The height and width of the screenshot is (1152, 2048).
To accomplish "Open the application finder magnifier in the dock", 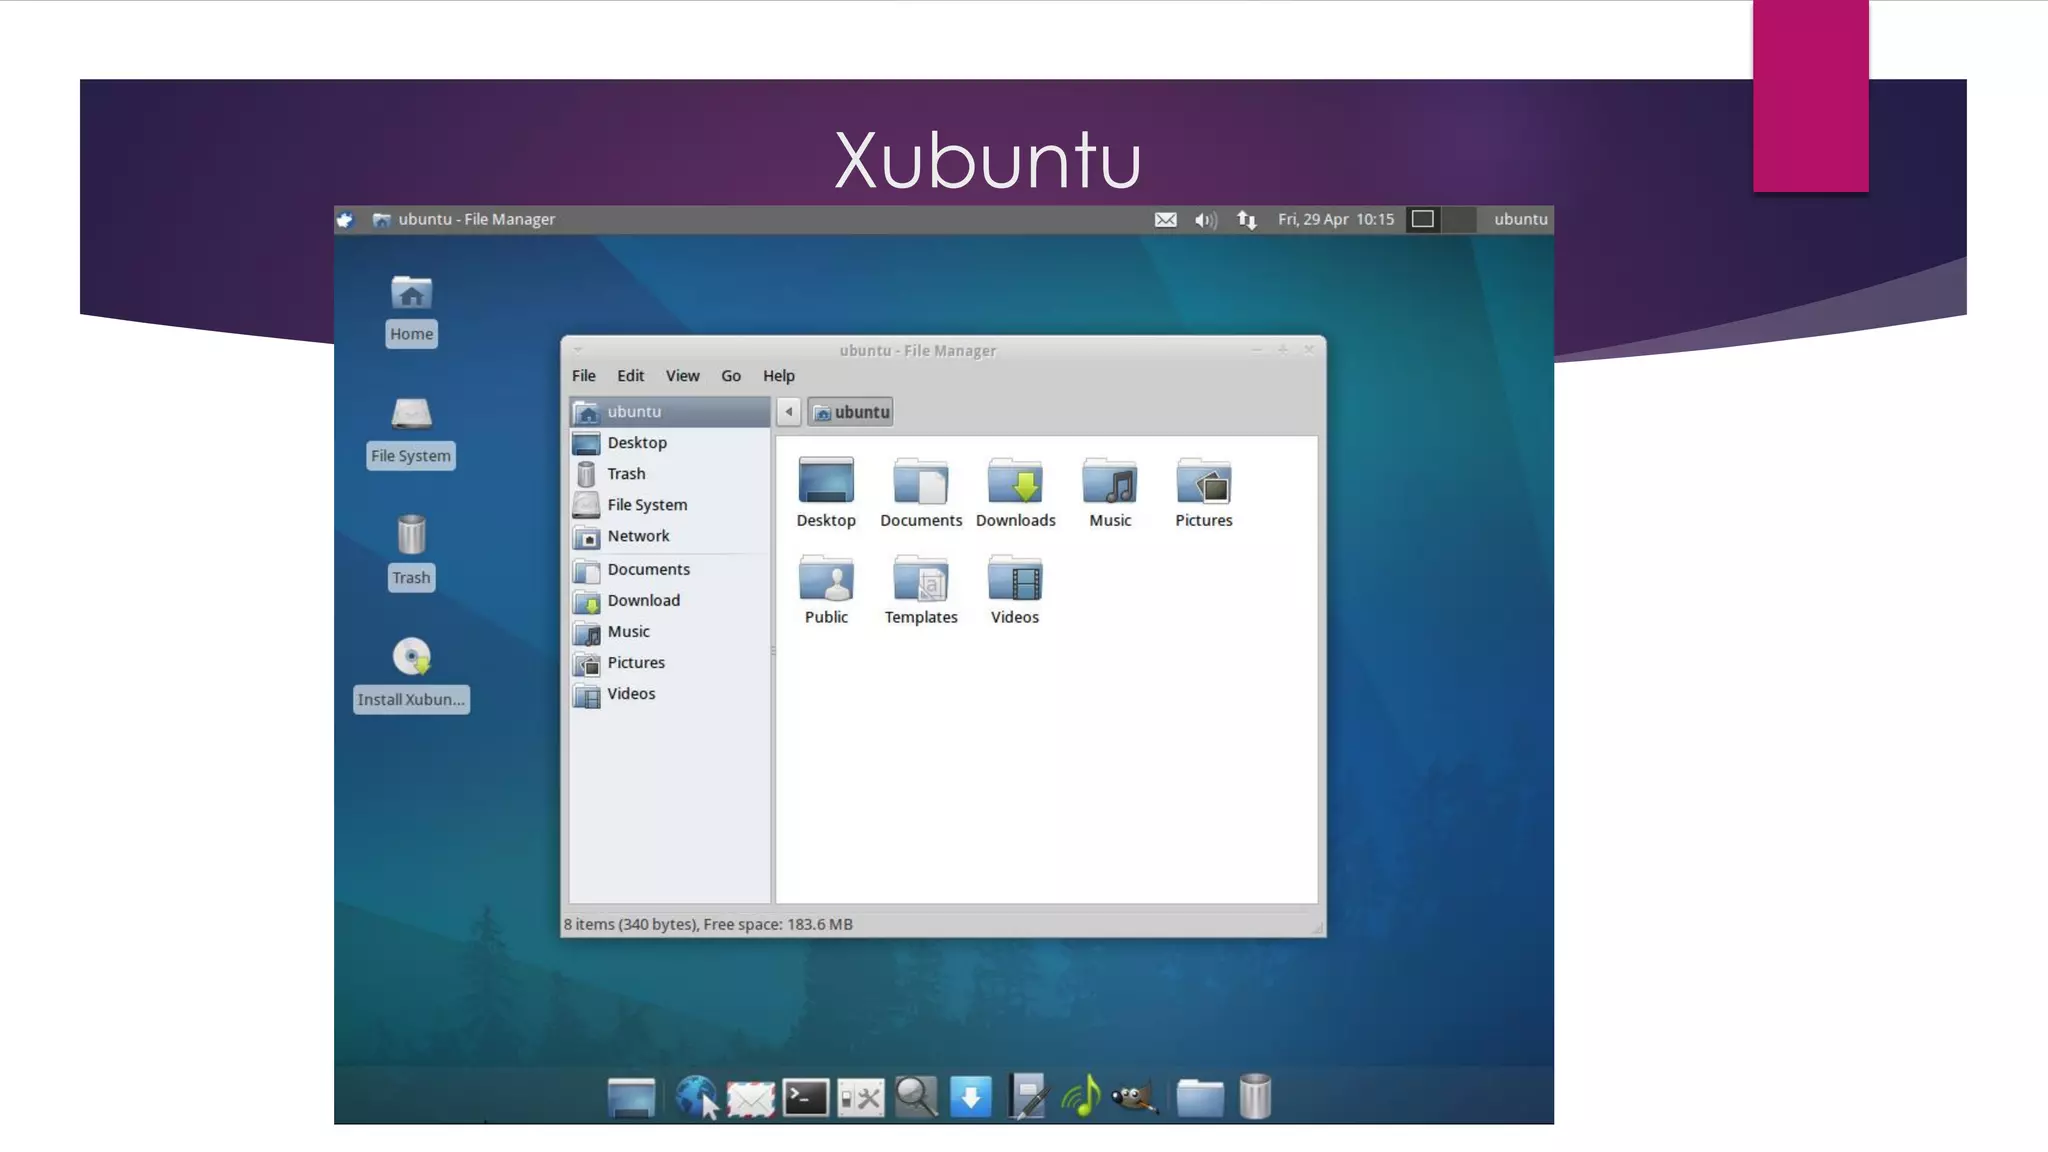I will [x=916, y=1097].
